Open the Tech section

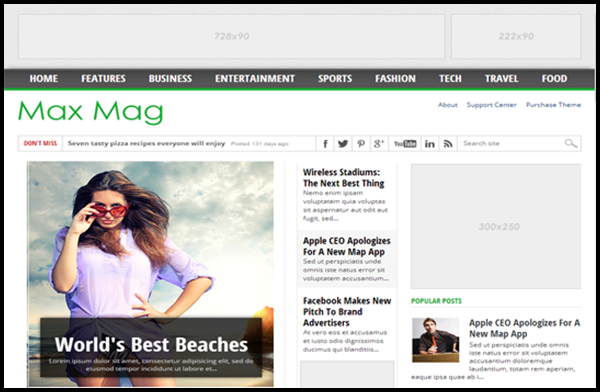pyautogui.click(x=450, y=78)
